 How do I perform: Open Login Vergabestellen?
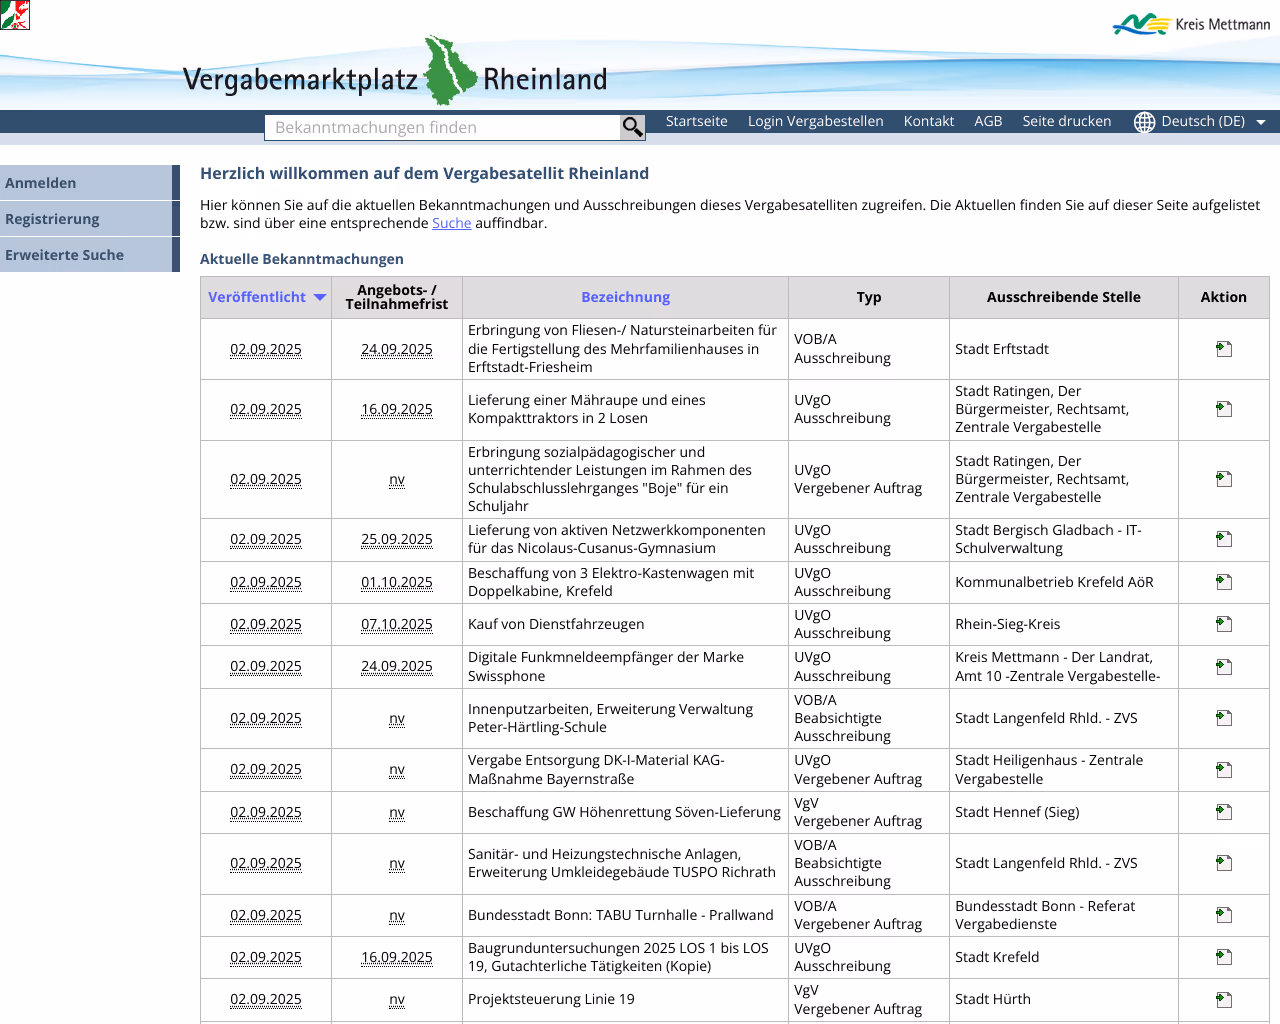tap(816, 121)
